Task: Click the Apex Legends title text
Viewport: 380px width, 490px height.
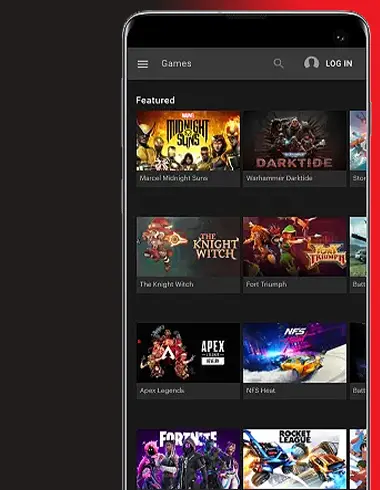Action: coord(162,390)
